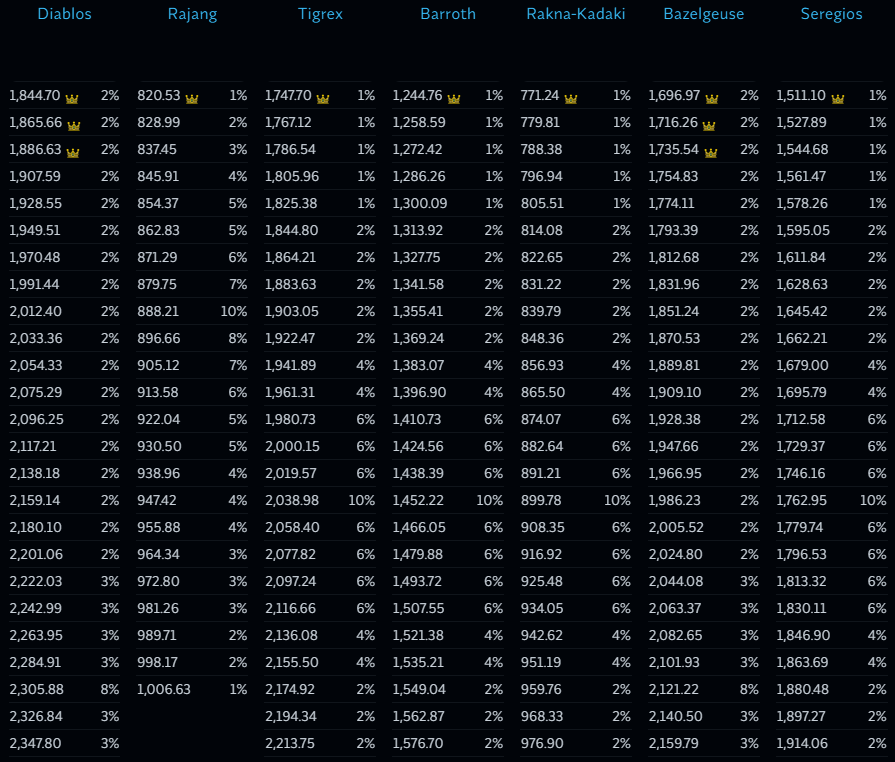895x762 pixels.
Task: Click the crown icon next to 820.53
Action: [192, 99]
